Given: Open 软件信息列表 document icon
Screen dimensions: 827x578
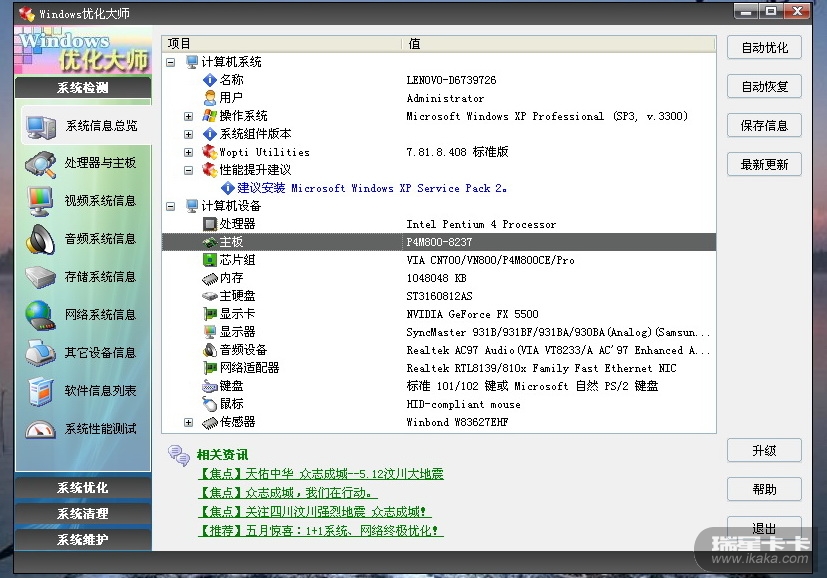Looking at the screenshot, I should pyautogui.click(x=41, y=391).
